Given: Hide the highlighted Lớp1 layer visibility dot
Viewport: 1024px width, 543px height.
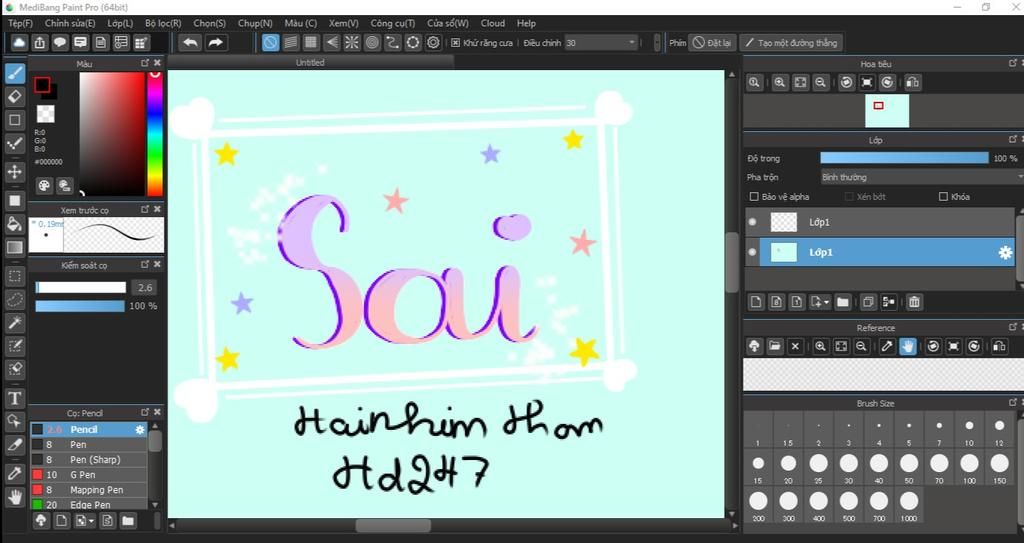Looking at the screenshot, I should [x=752, y=252].
